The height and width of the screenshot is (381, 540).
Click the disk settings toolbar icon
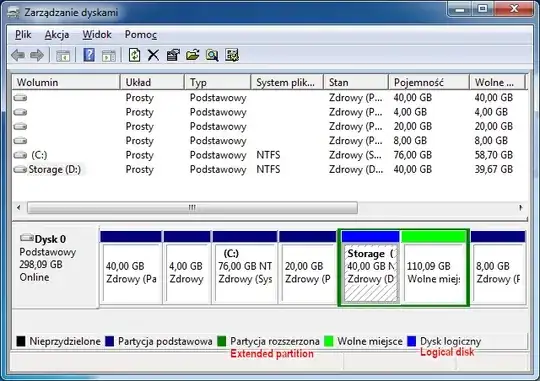232,55
